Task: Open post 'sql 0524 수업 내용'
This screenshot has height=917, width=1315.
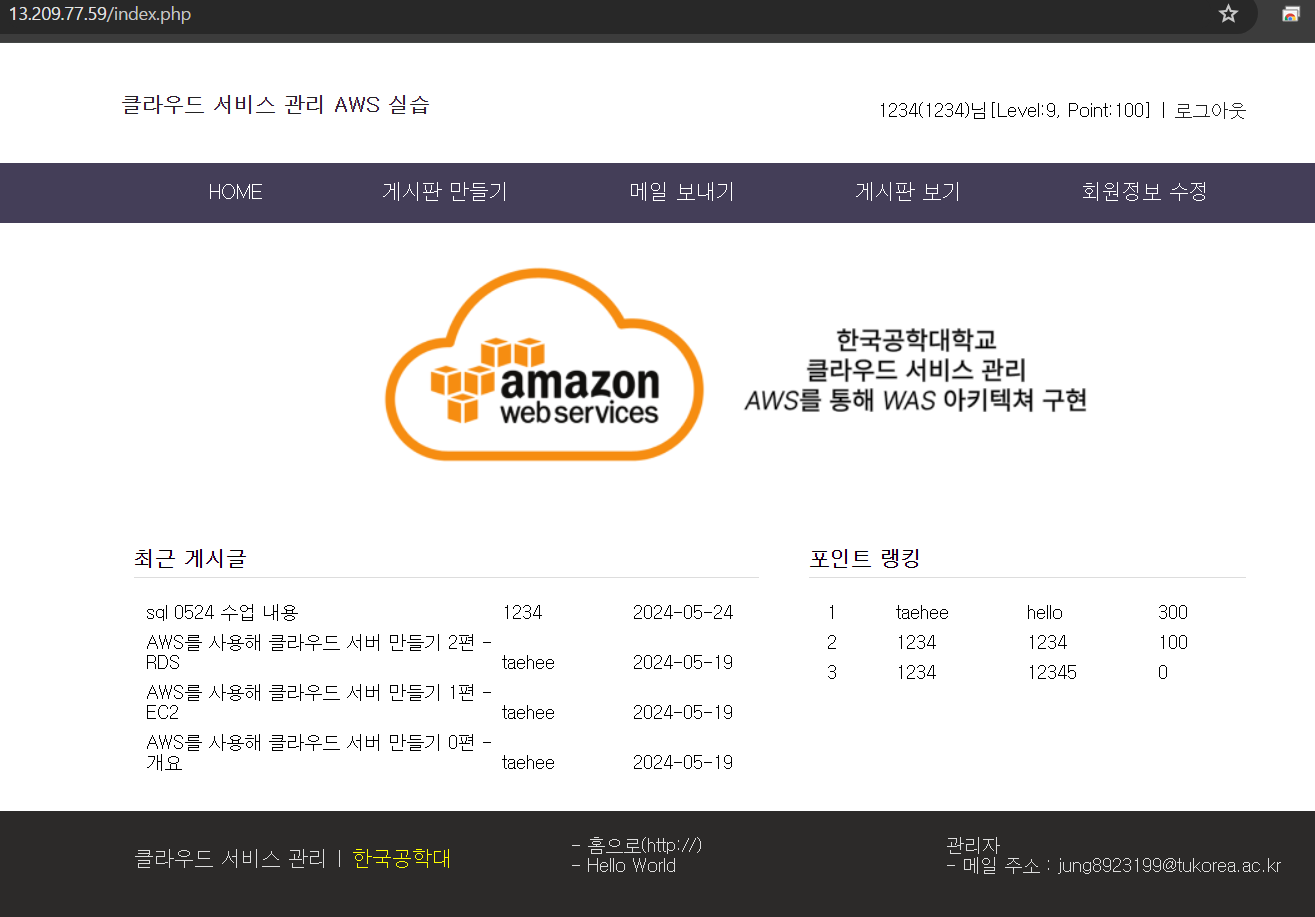Action: 222,613
